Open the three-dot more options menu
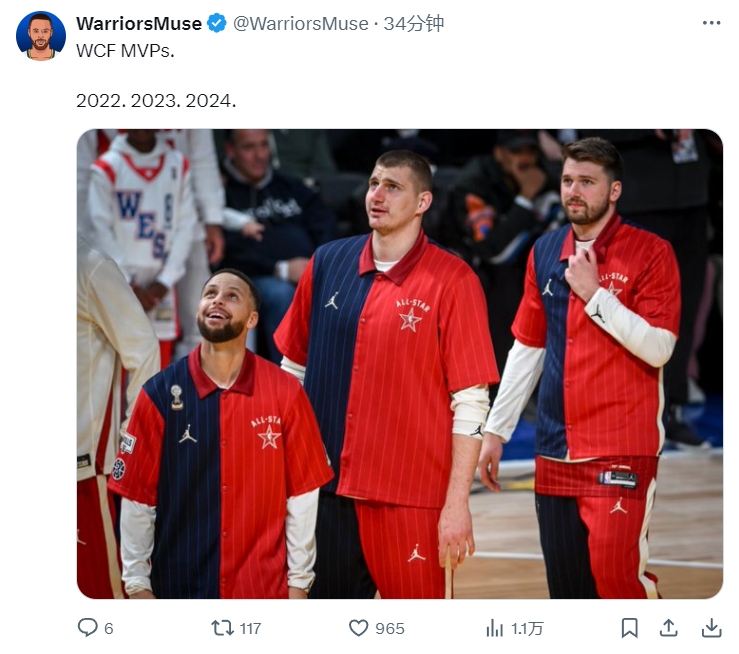Image resolution: width=739 pixels, height=654 pixels. tap(711, 23)
